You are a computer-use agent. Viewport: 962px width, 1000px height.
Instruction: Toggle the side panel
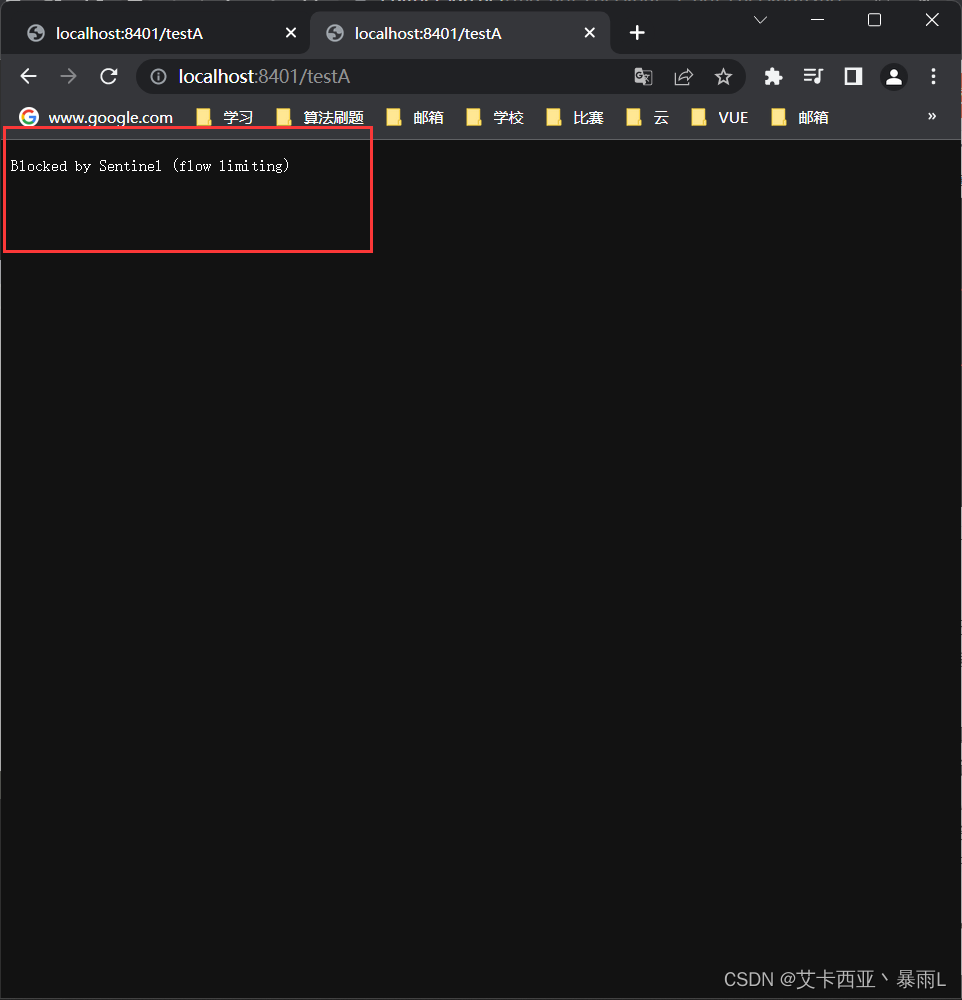(x=854, y=77)
